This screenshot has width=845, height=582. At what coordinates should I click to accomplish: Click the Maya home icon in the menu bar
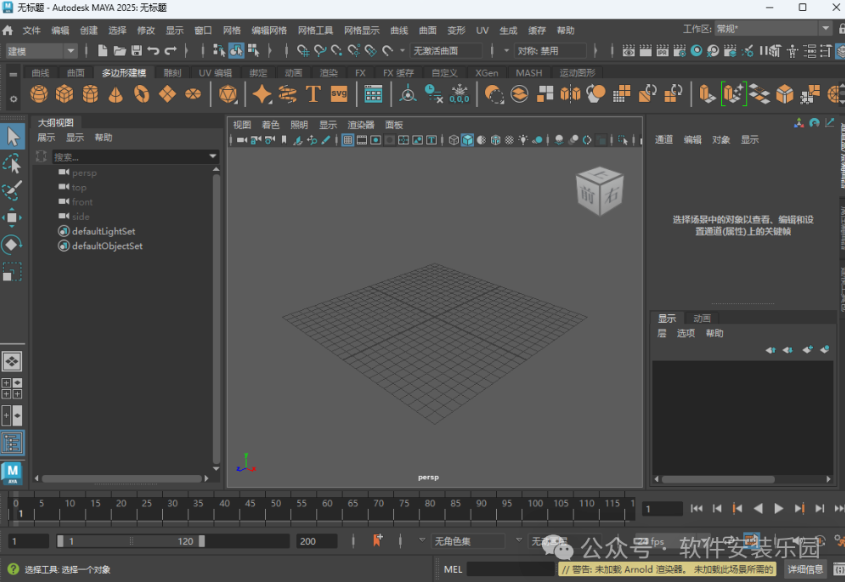(x=8, y=30)
